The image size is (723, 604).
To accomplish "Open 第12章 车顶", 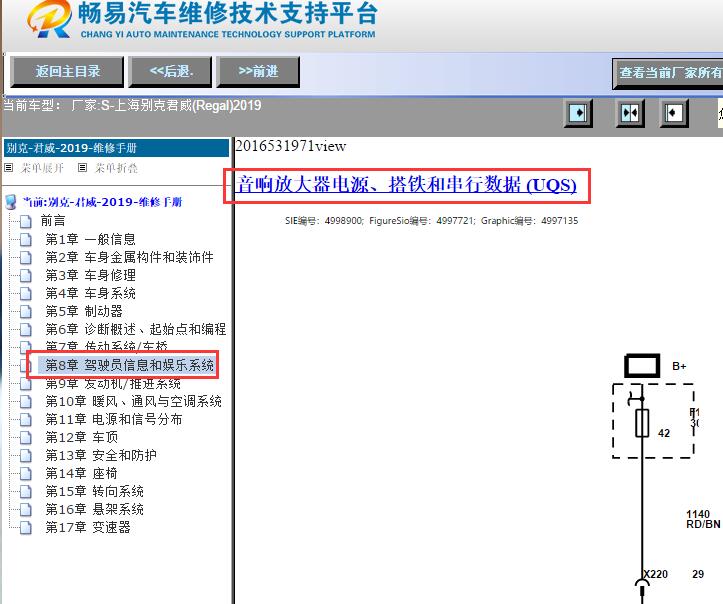I will point(82,438).
